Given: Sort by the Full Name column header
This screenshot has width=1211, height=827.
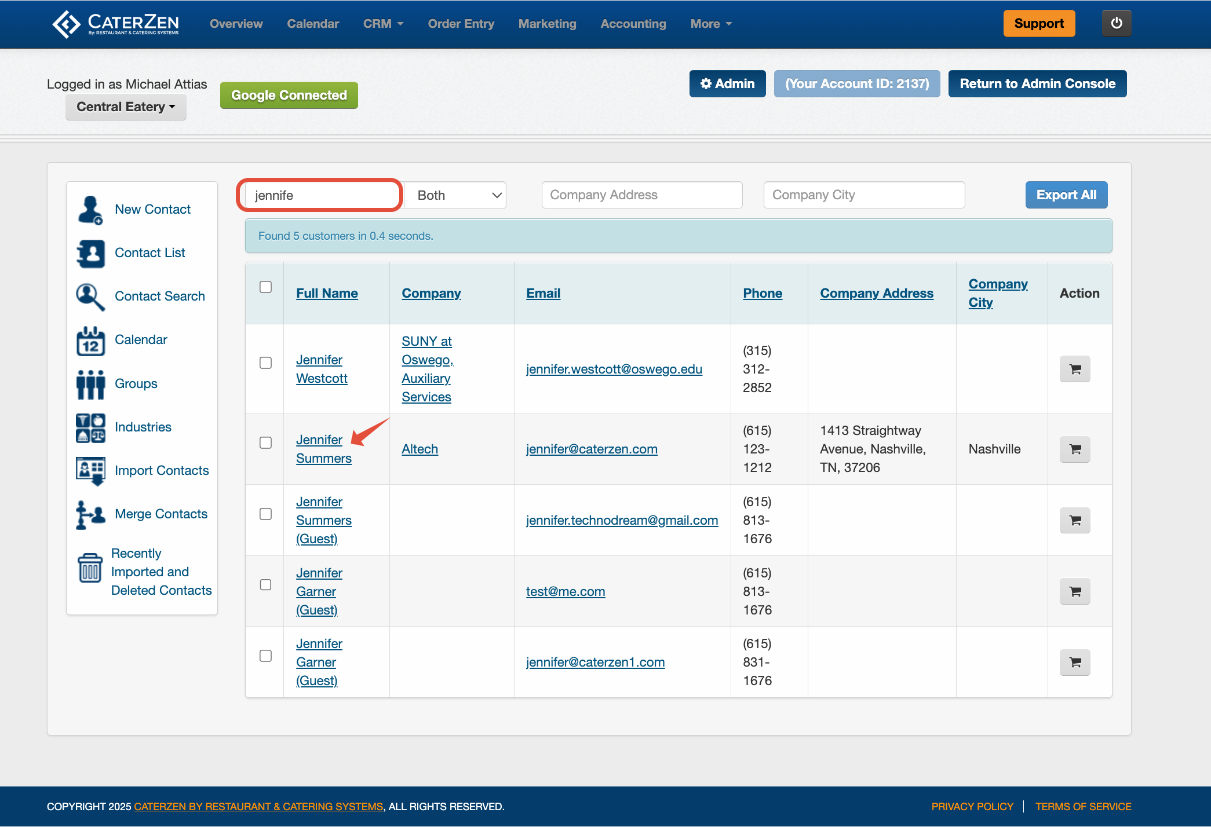Looking at the screenshot, I should coord(327,293).
